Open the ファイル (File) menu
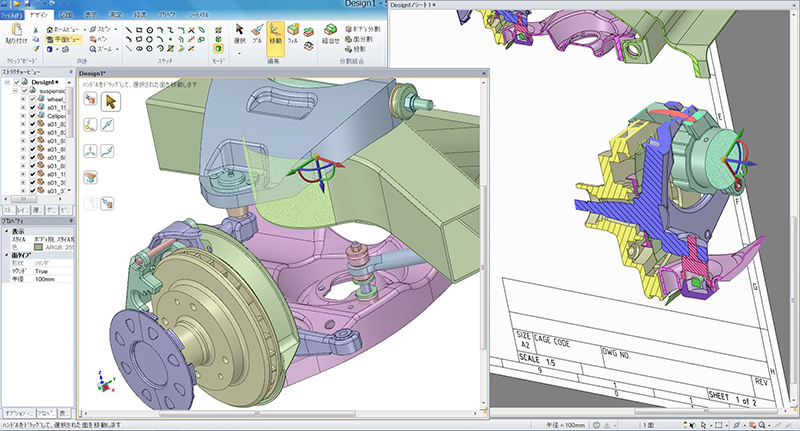 click(12, 16)
